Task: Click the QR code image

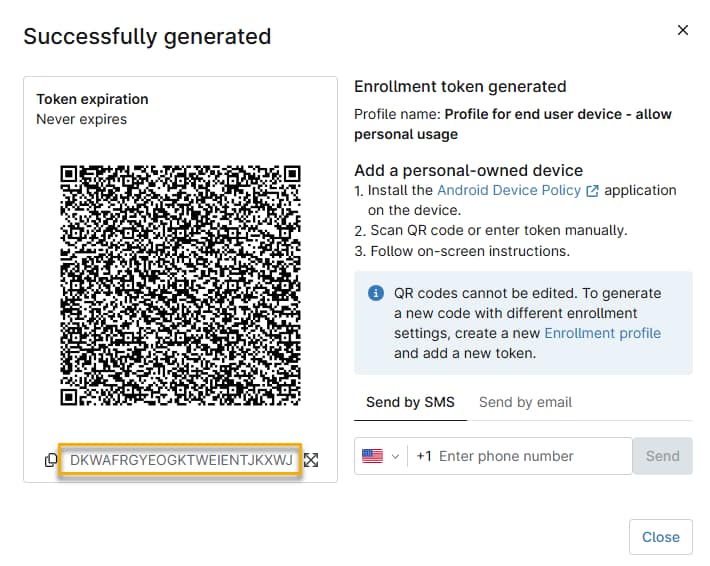Action: click(180, 285)
